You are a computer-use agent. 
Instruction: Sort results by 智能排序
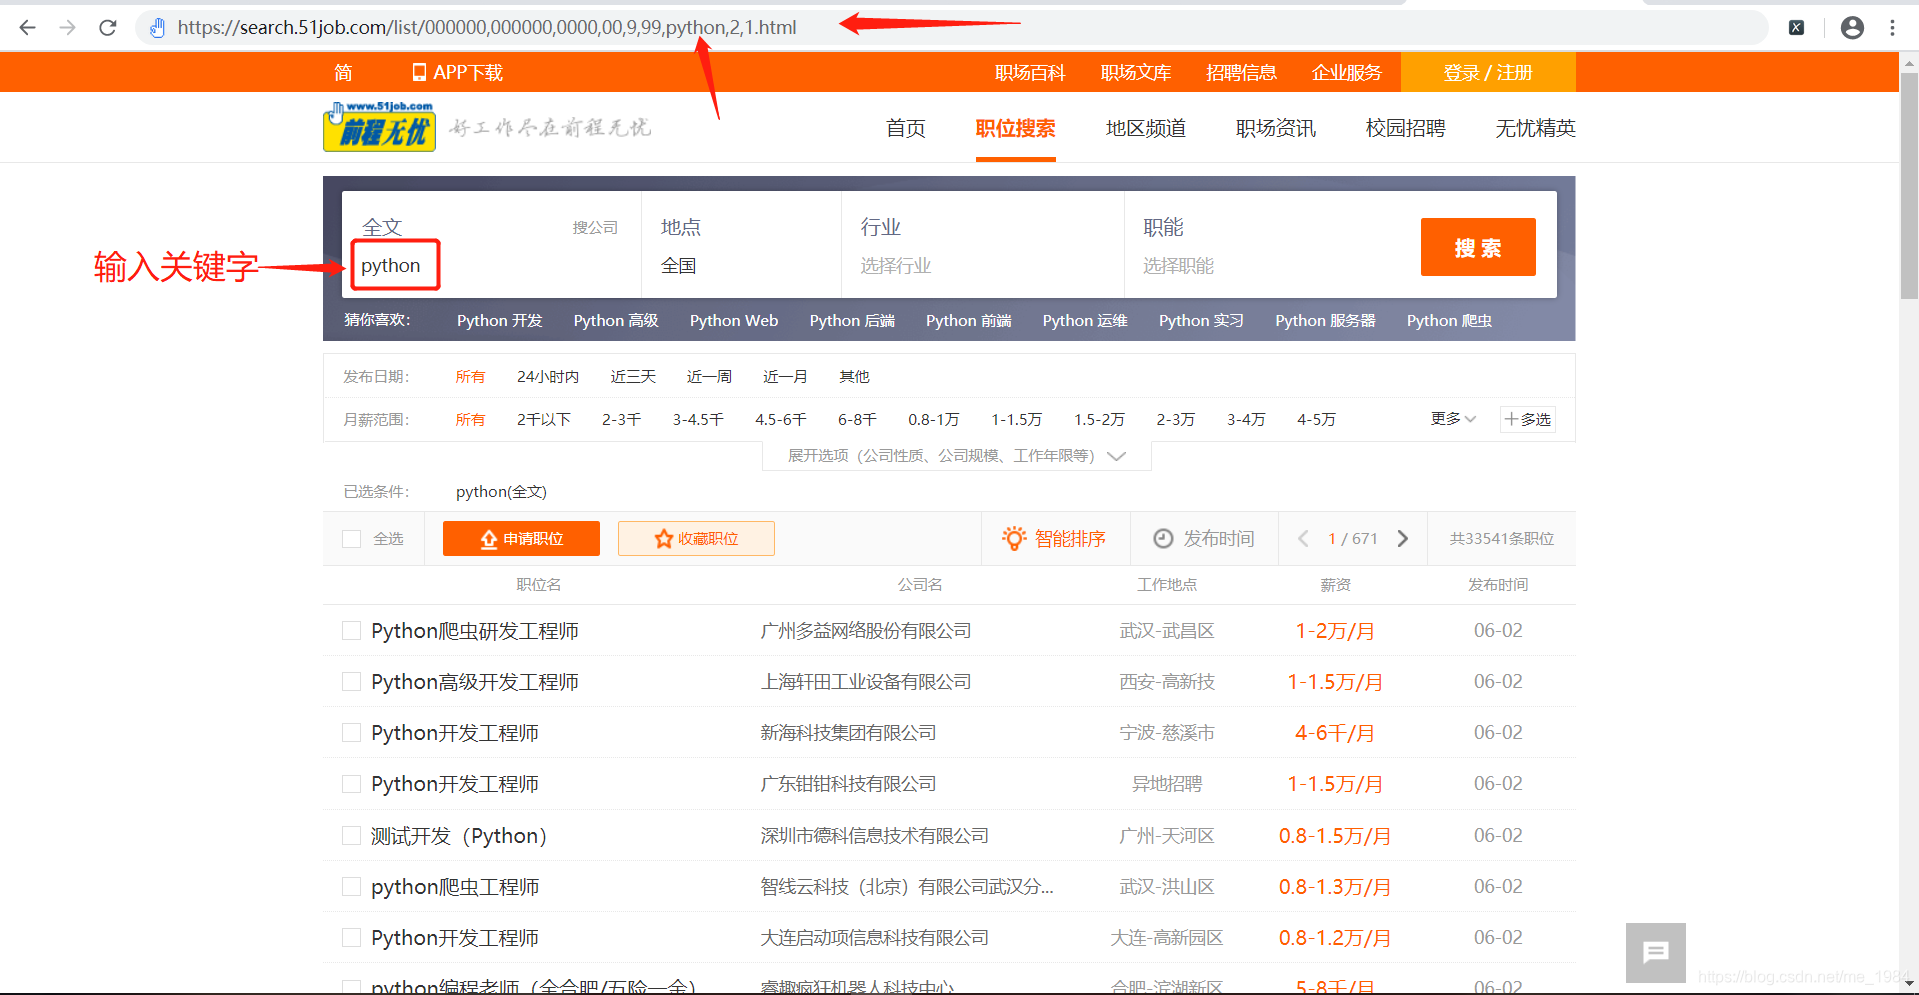pos(1054,539)
